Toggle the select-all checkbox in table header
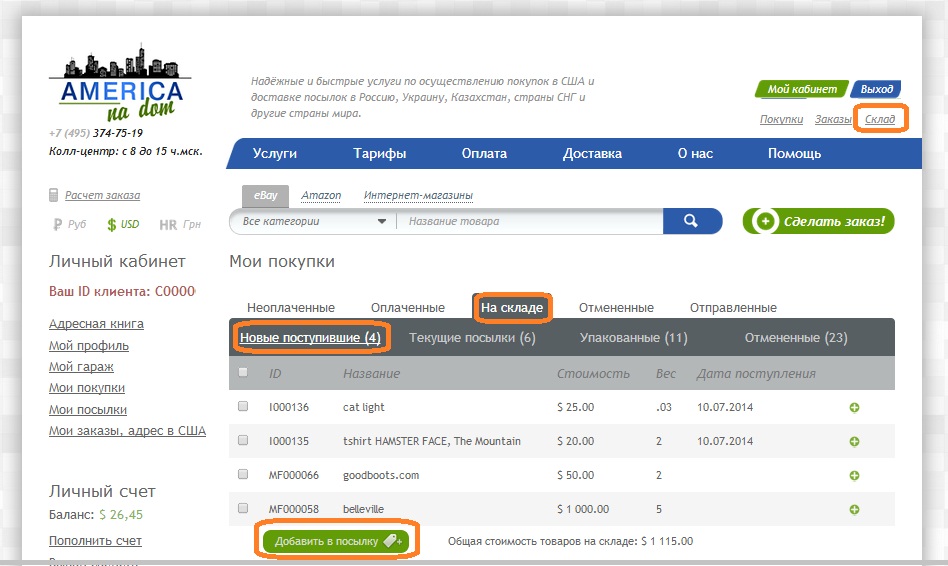This screenshot has width=948, height=566. (x=243, y=373)
